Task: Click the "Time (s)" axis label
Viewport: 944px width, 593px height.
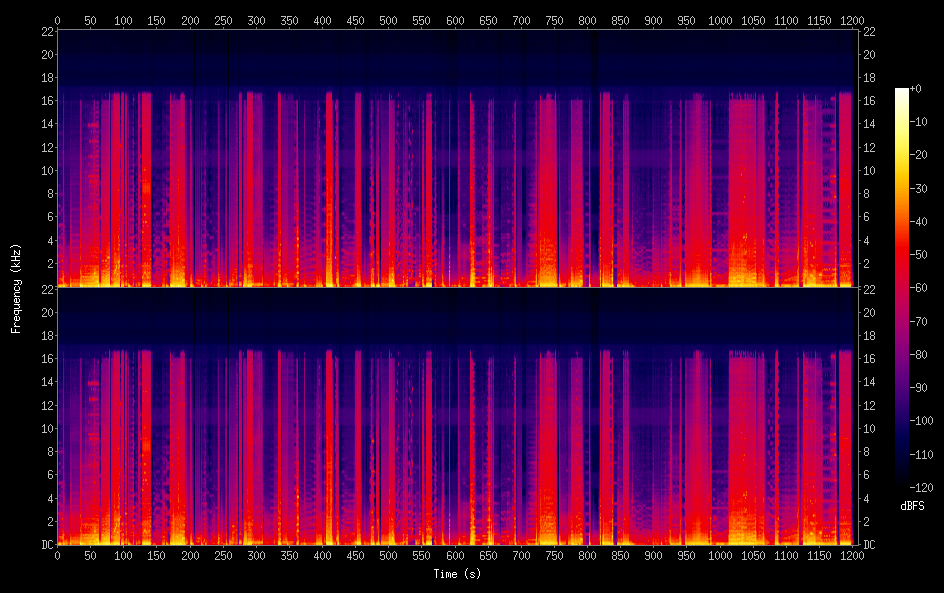Action: click(x=456, y=574)
